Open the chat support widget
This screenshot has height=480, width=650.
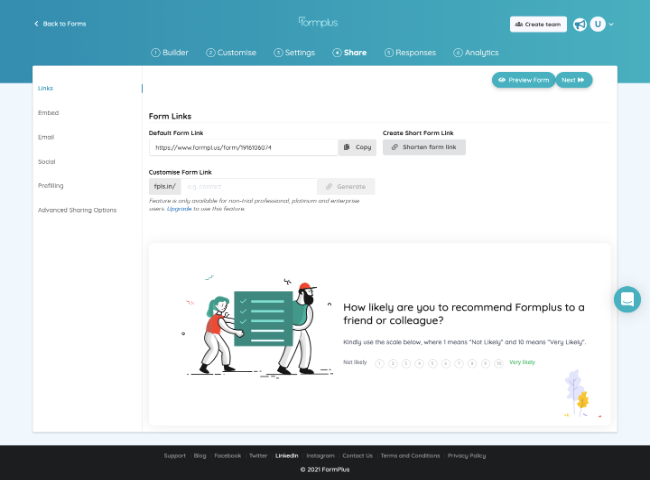point(627,299)
